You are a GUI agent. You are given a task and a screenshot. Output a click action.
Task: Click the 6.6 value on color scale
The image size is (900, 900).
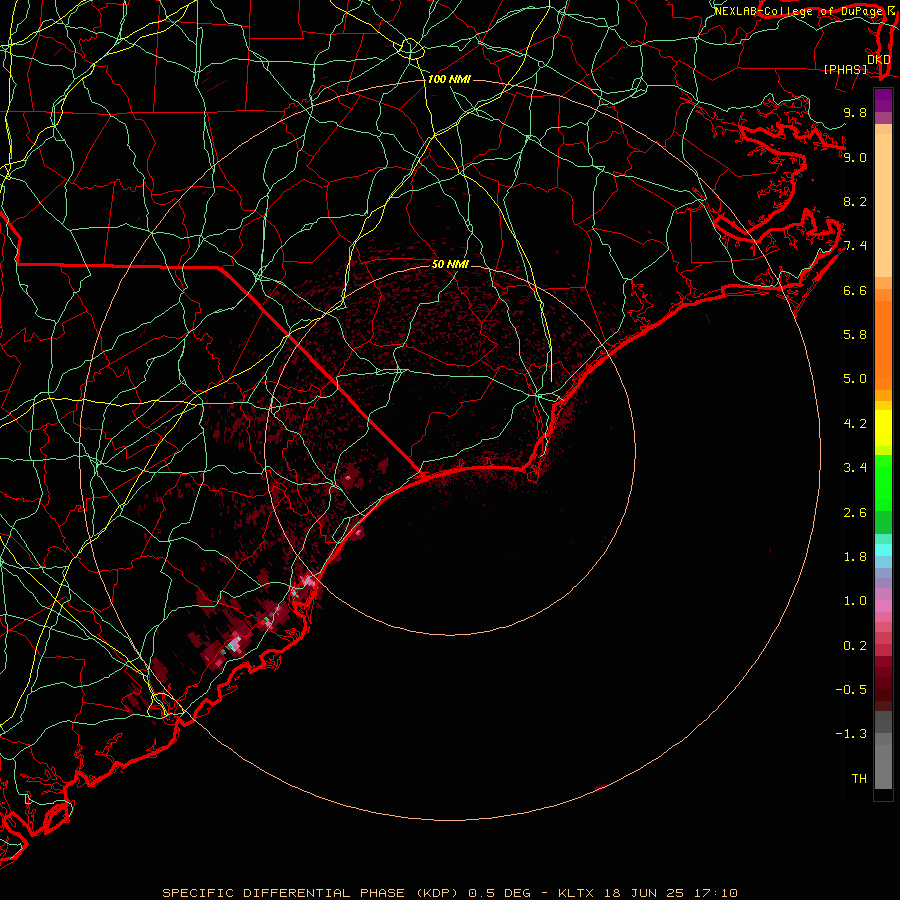(x=855, y=290)
